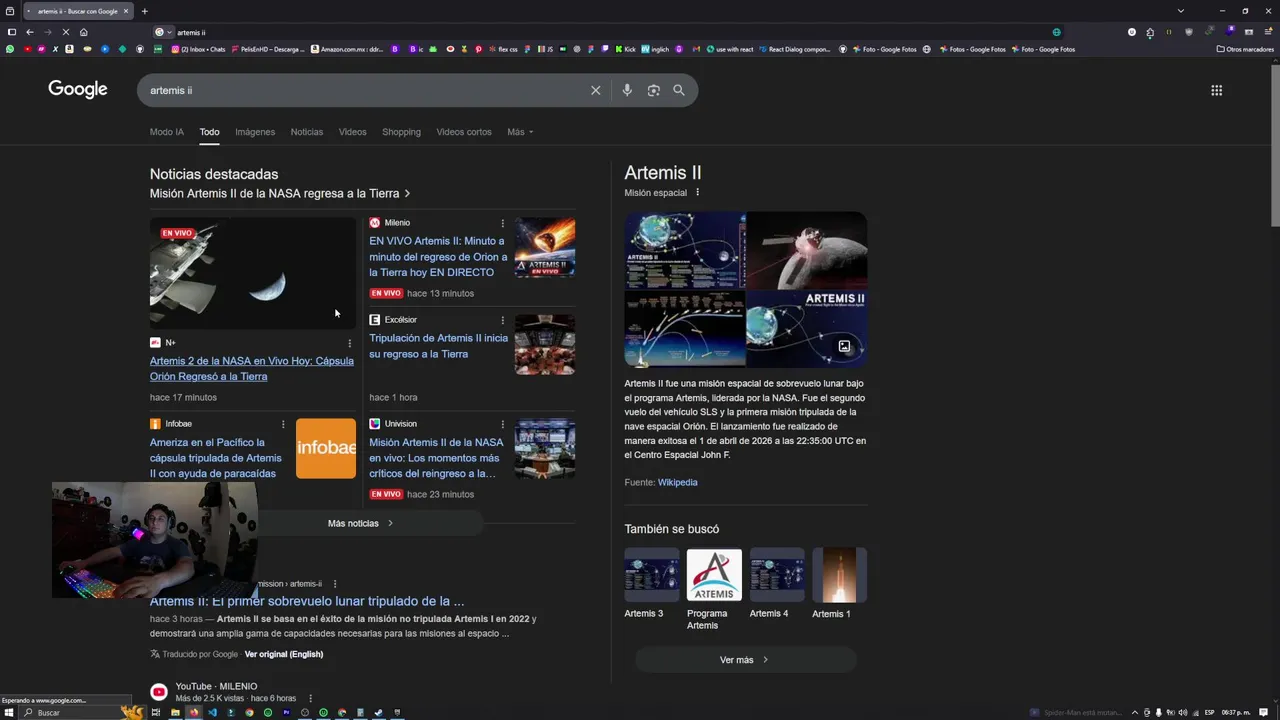Go back with browser back arrow
The height and width of the screenshot is (720, 1280).
click(30, 32)
